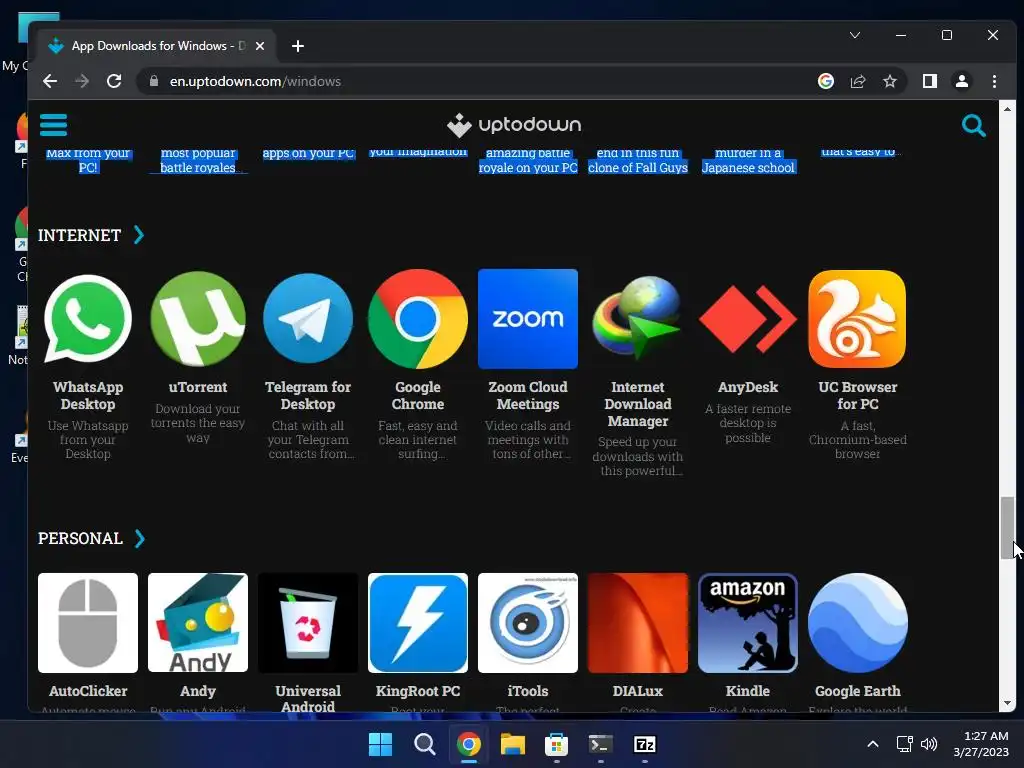1024x768 pixels.
Task: Open the volume control in system tray
Action: click(x=929, y=744)
